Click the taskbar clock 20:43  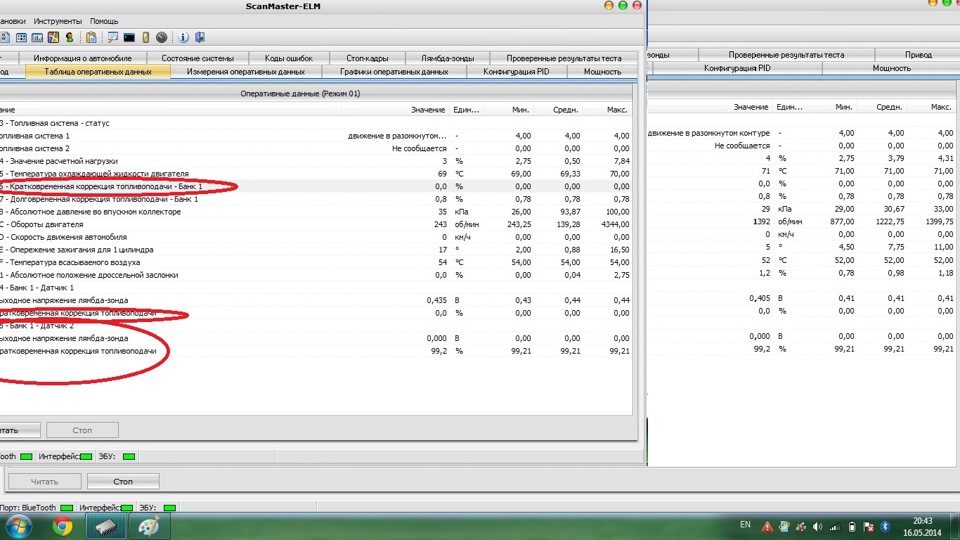click(922, 520)
